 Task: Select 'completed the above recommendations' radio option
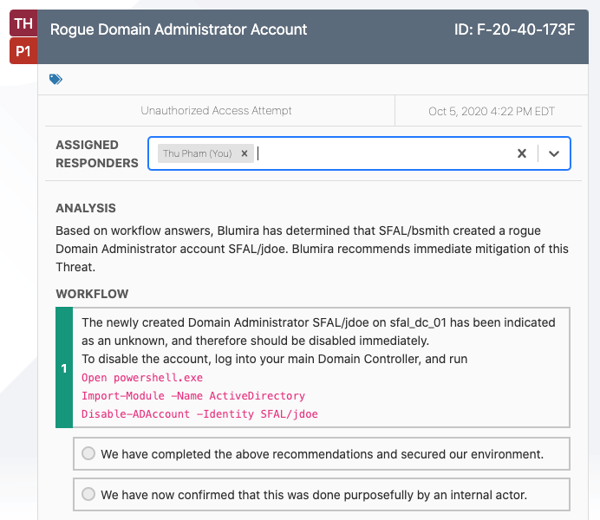(89, 454)
